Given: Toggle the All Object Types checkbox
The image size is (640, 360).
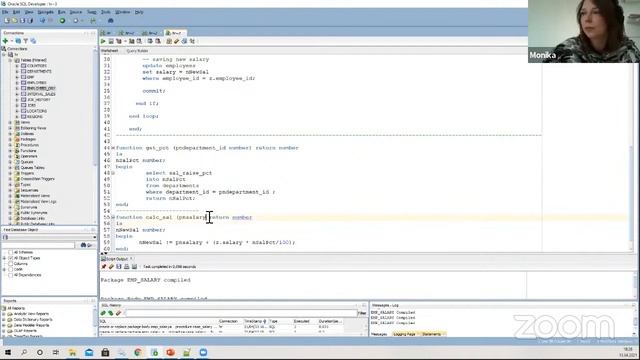Looking at the screenshot, I should coord(11,258).
